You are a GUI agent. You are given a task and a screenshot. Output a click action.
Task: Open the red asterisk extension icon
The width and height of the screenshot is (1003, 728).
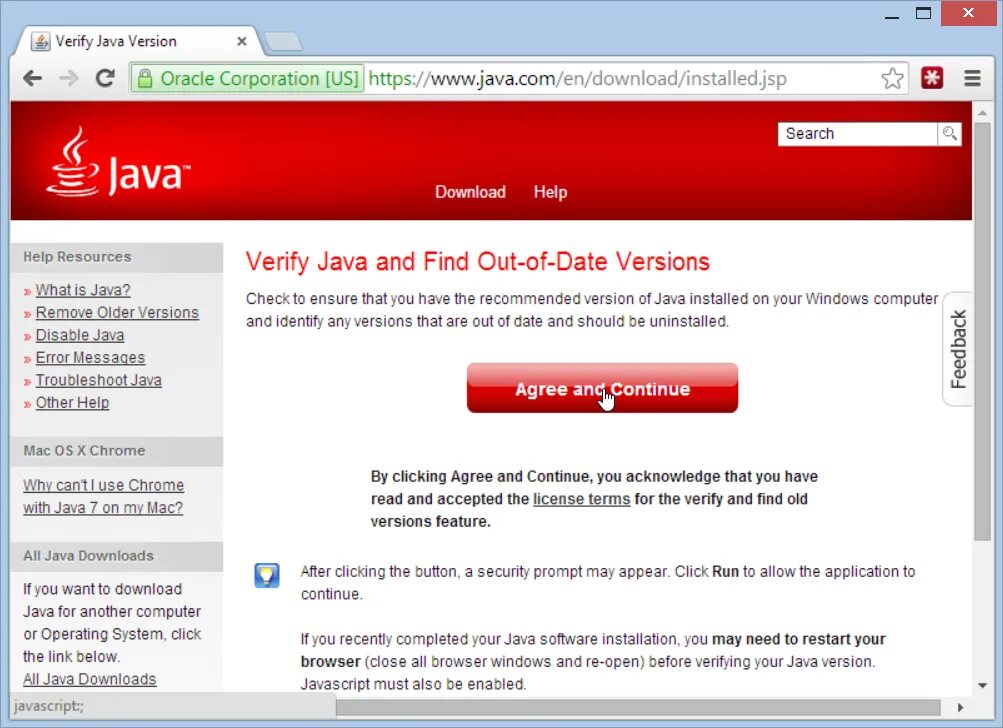coord(932,78)
